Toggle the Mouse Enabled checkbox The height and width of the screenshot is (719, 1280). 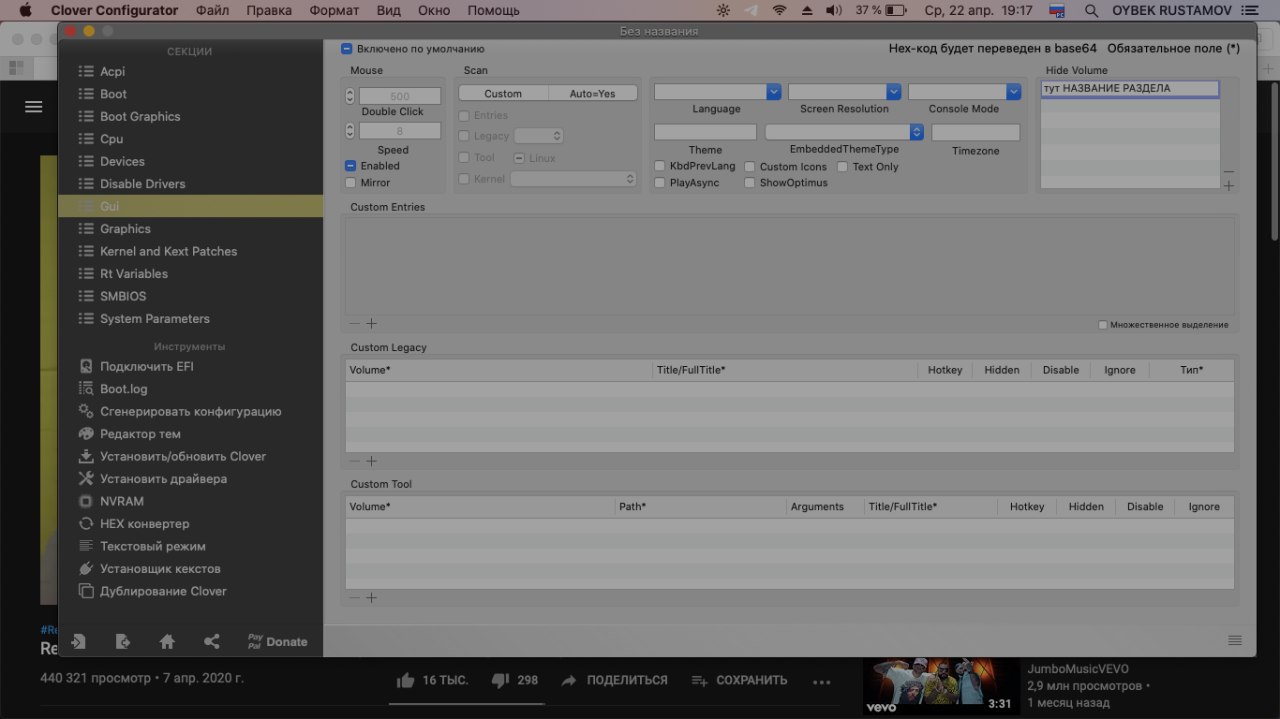350,166
